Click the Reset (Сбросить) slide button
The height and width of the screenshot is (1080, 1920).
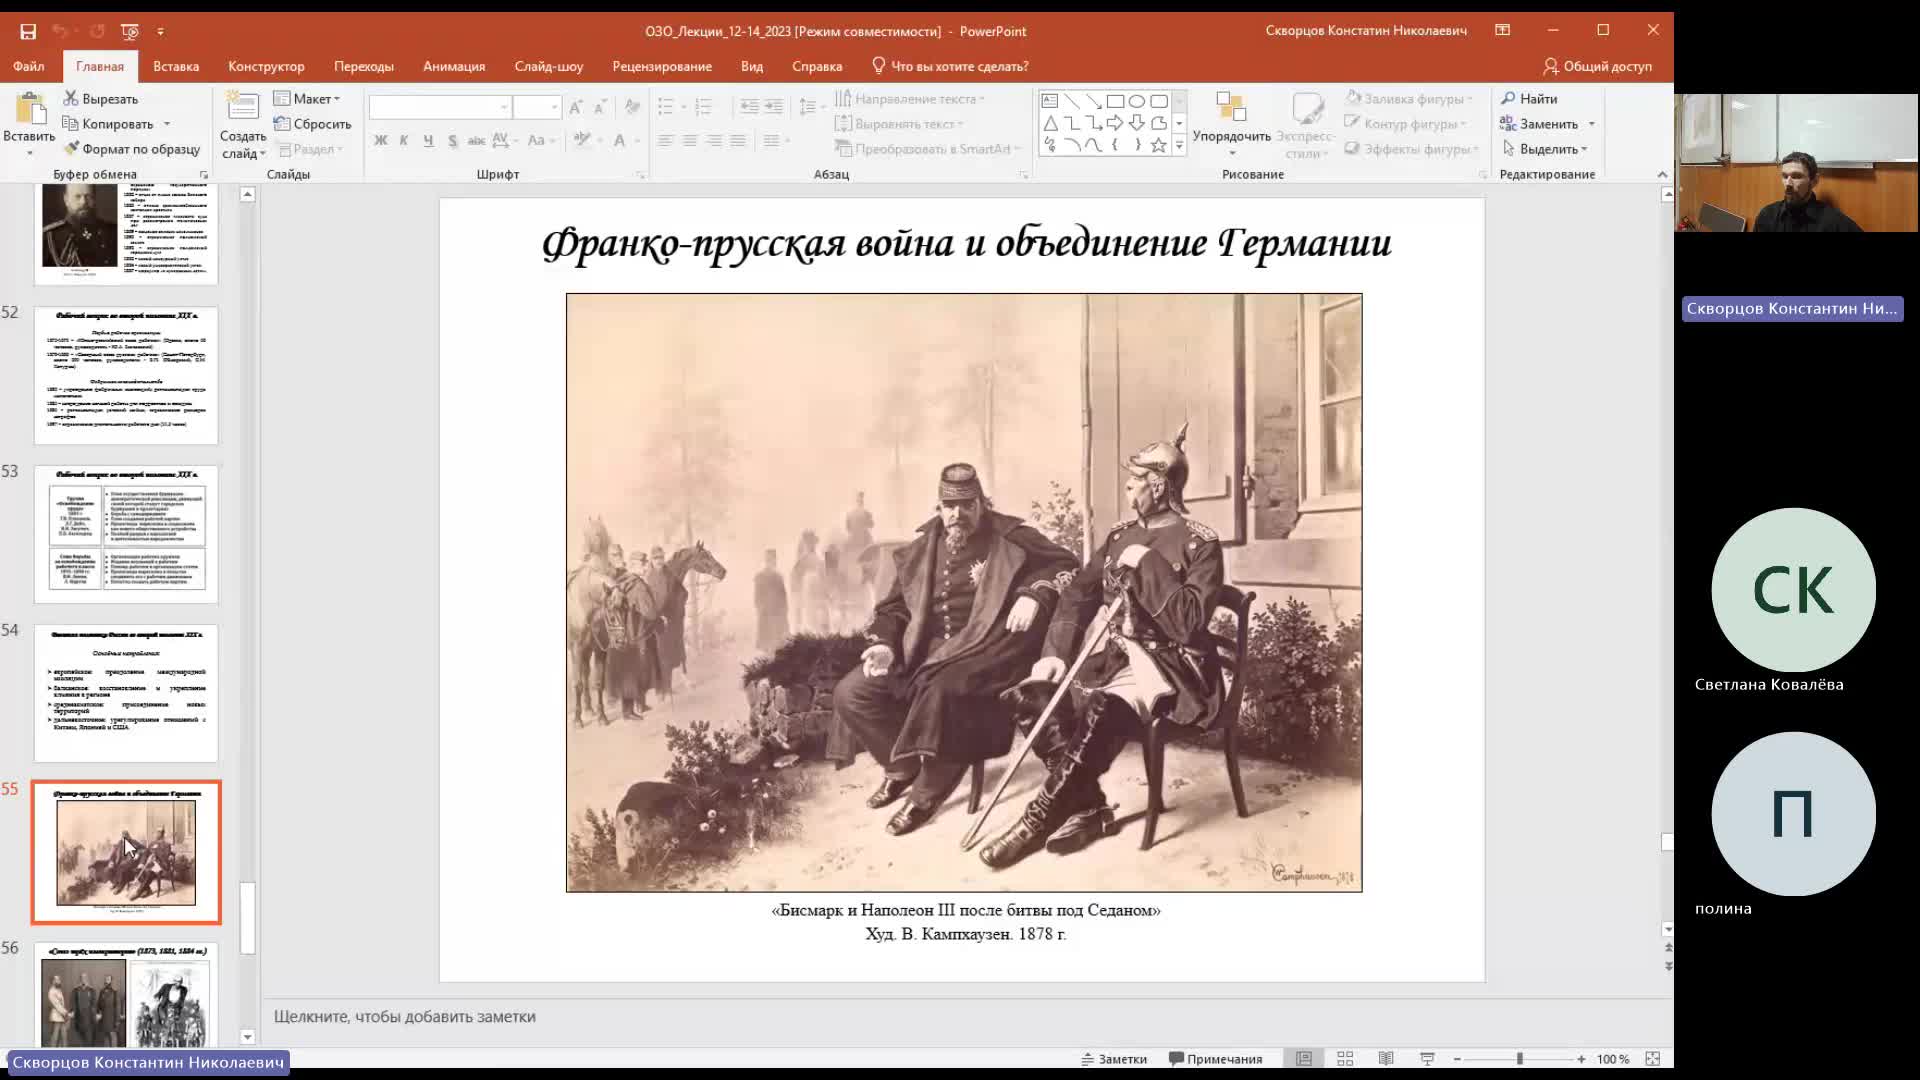click(x=312, y=124)
